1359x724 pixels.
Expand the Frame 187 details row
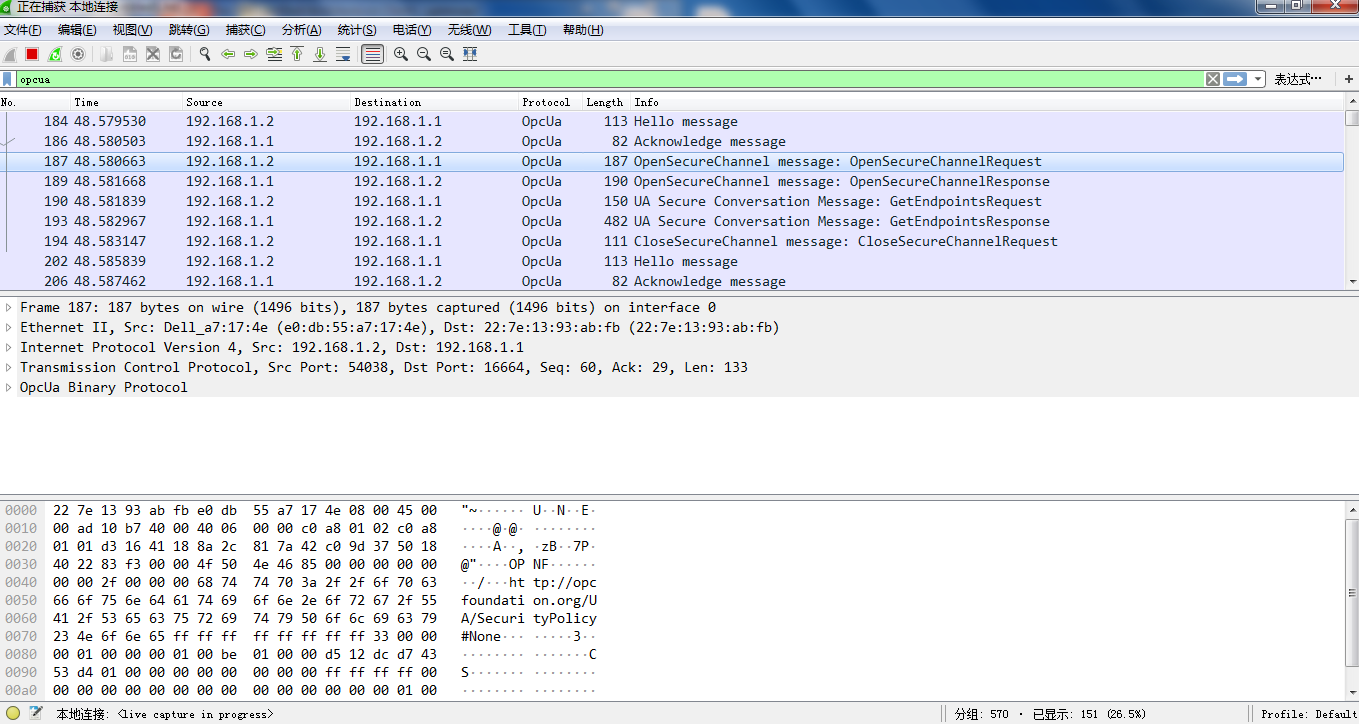[9, 307]
